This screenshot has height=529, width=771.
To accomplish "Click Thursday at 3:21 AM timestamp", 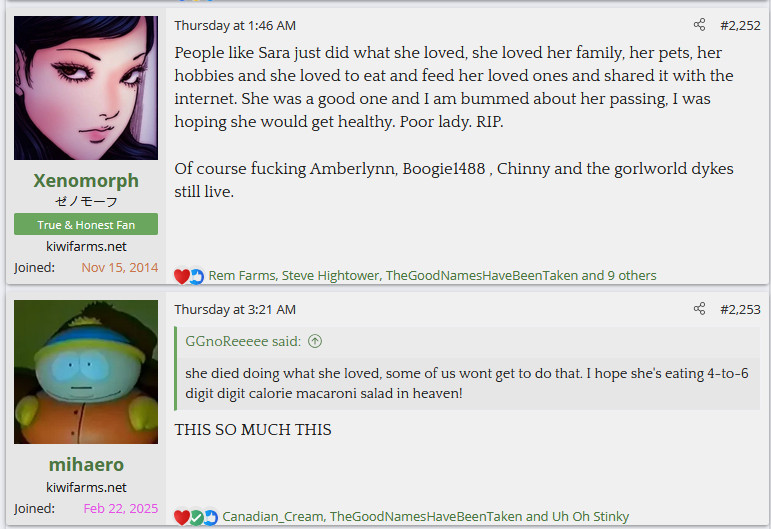I will (235, 310).
